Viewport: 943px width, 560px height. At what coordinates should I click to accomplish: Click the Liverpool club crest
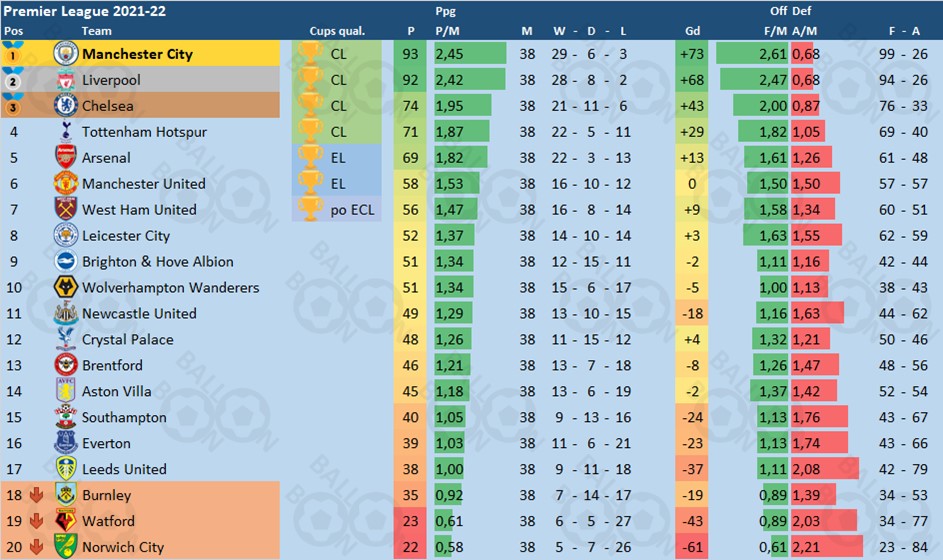point(66,79)
